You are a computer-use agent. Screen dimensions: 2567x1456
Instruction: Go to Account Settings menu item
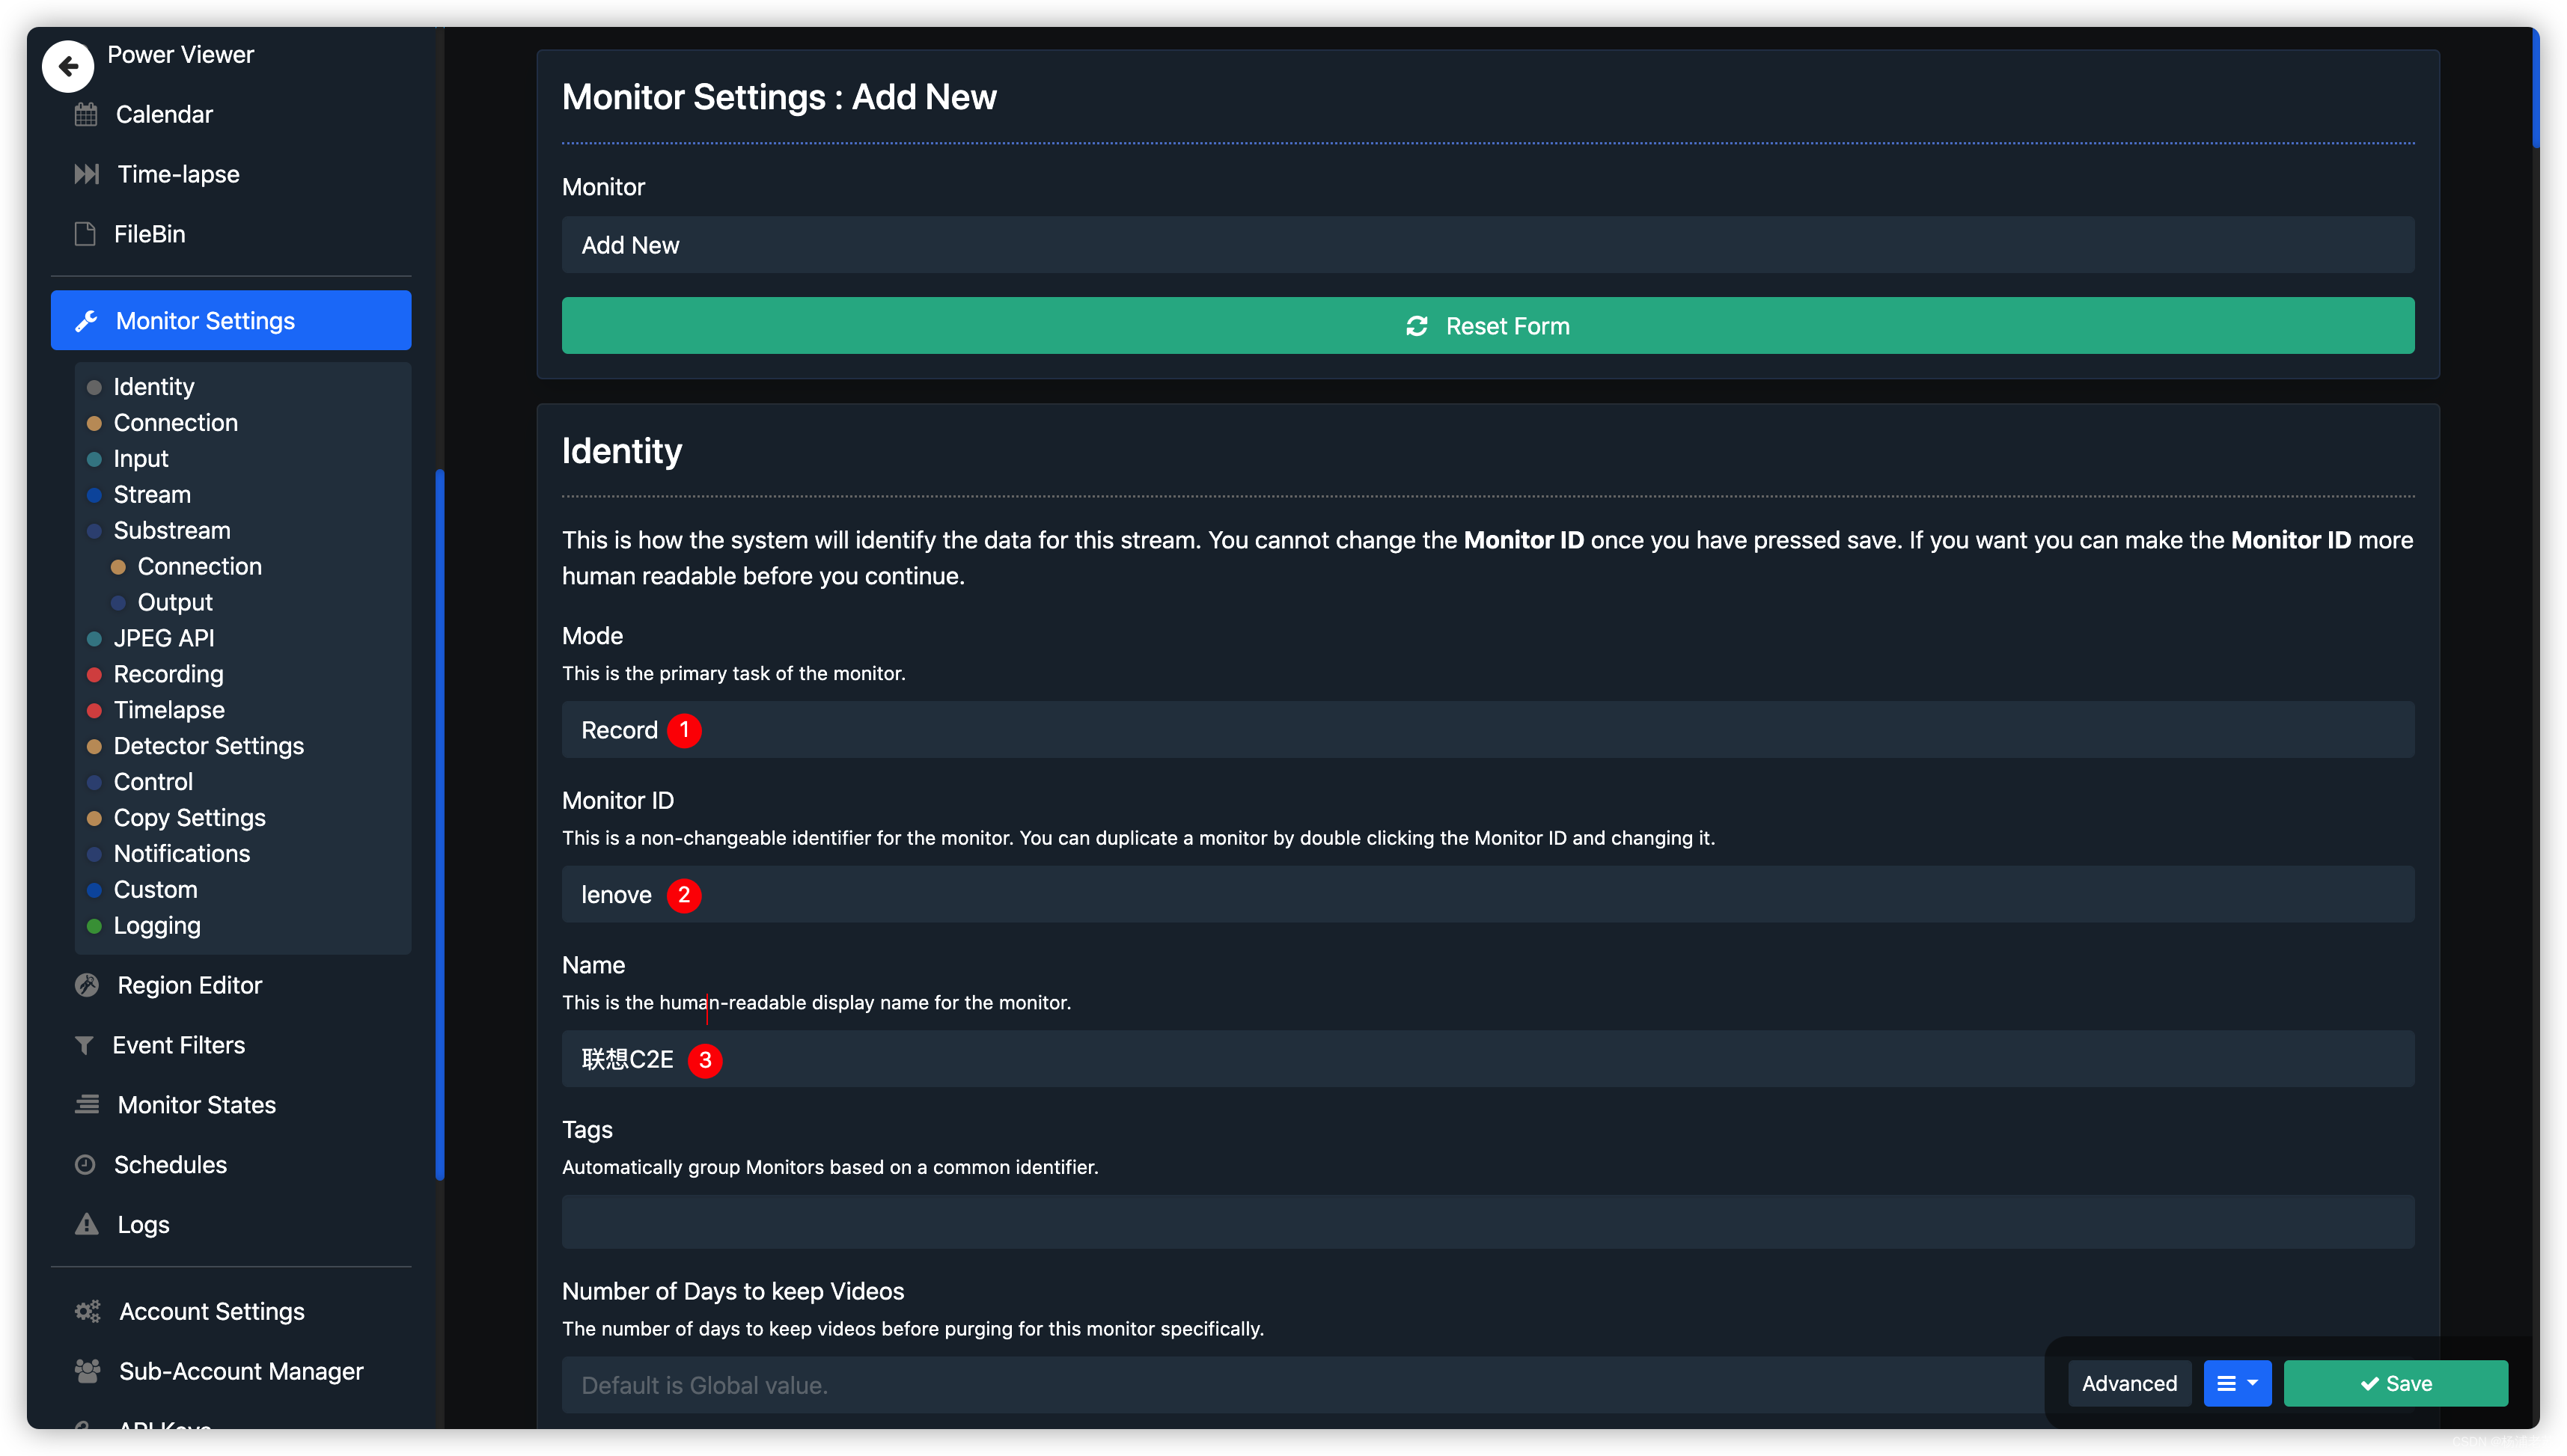[x=211, y=1311]
